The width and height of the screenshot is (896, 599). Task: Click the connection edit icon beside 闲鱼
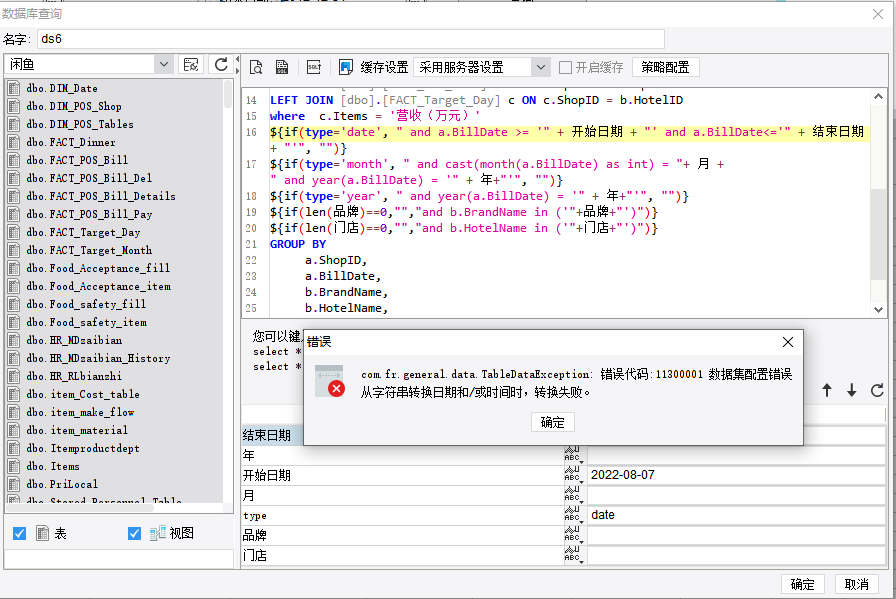point(190,65)
